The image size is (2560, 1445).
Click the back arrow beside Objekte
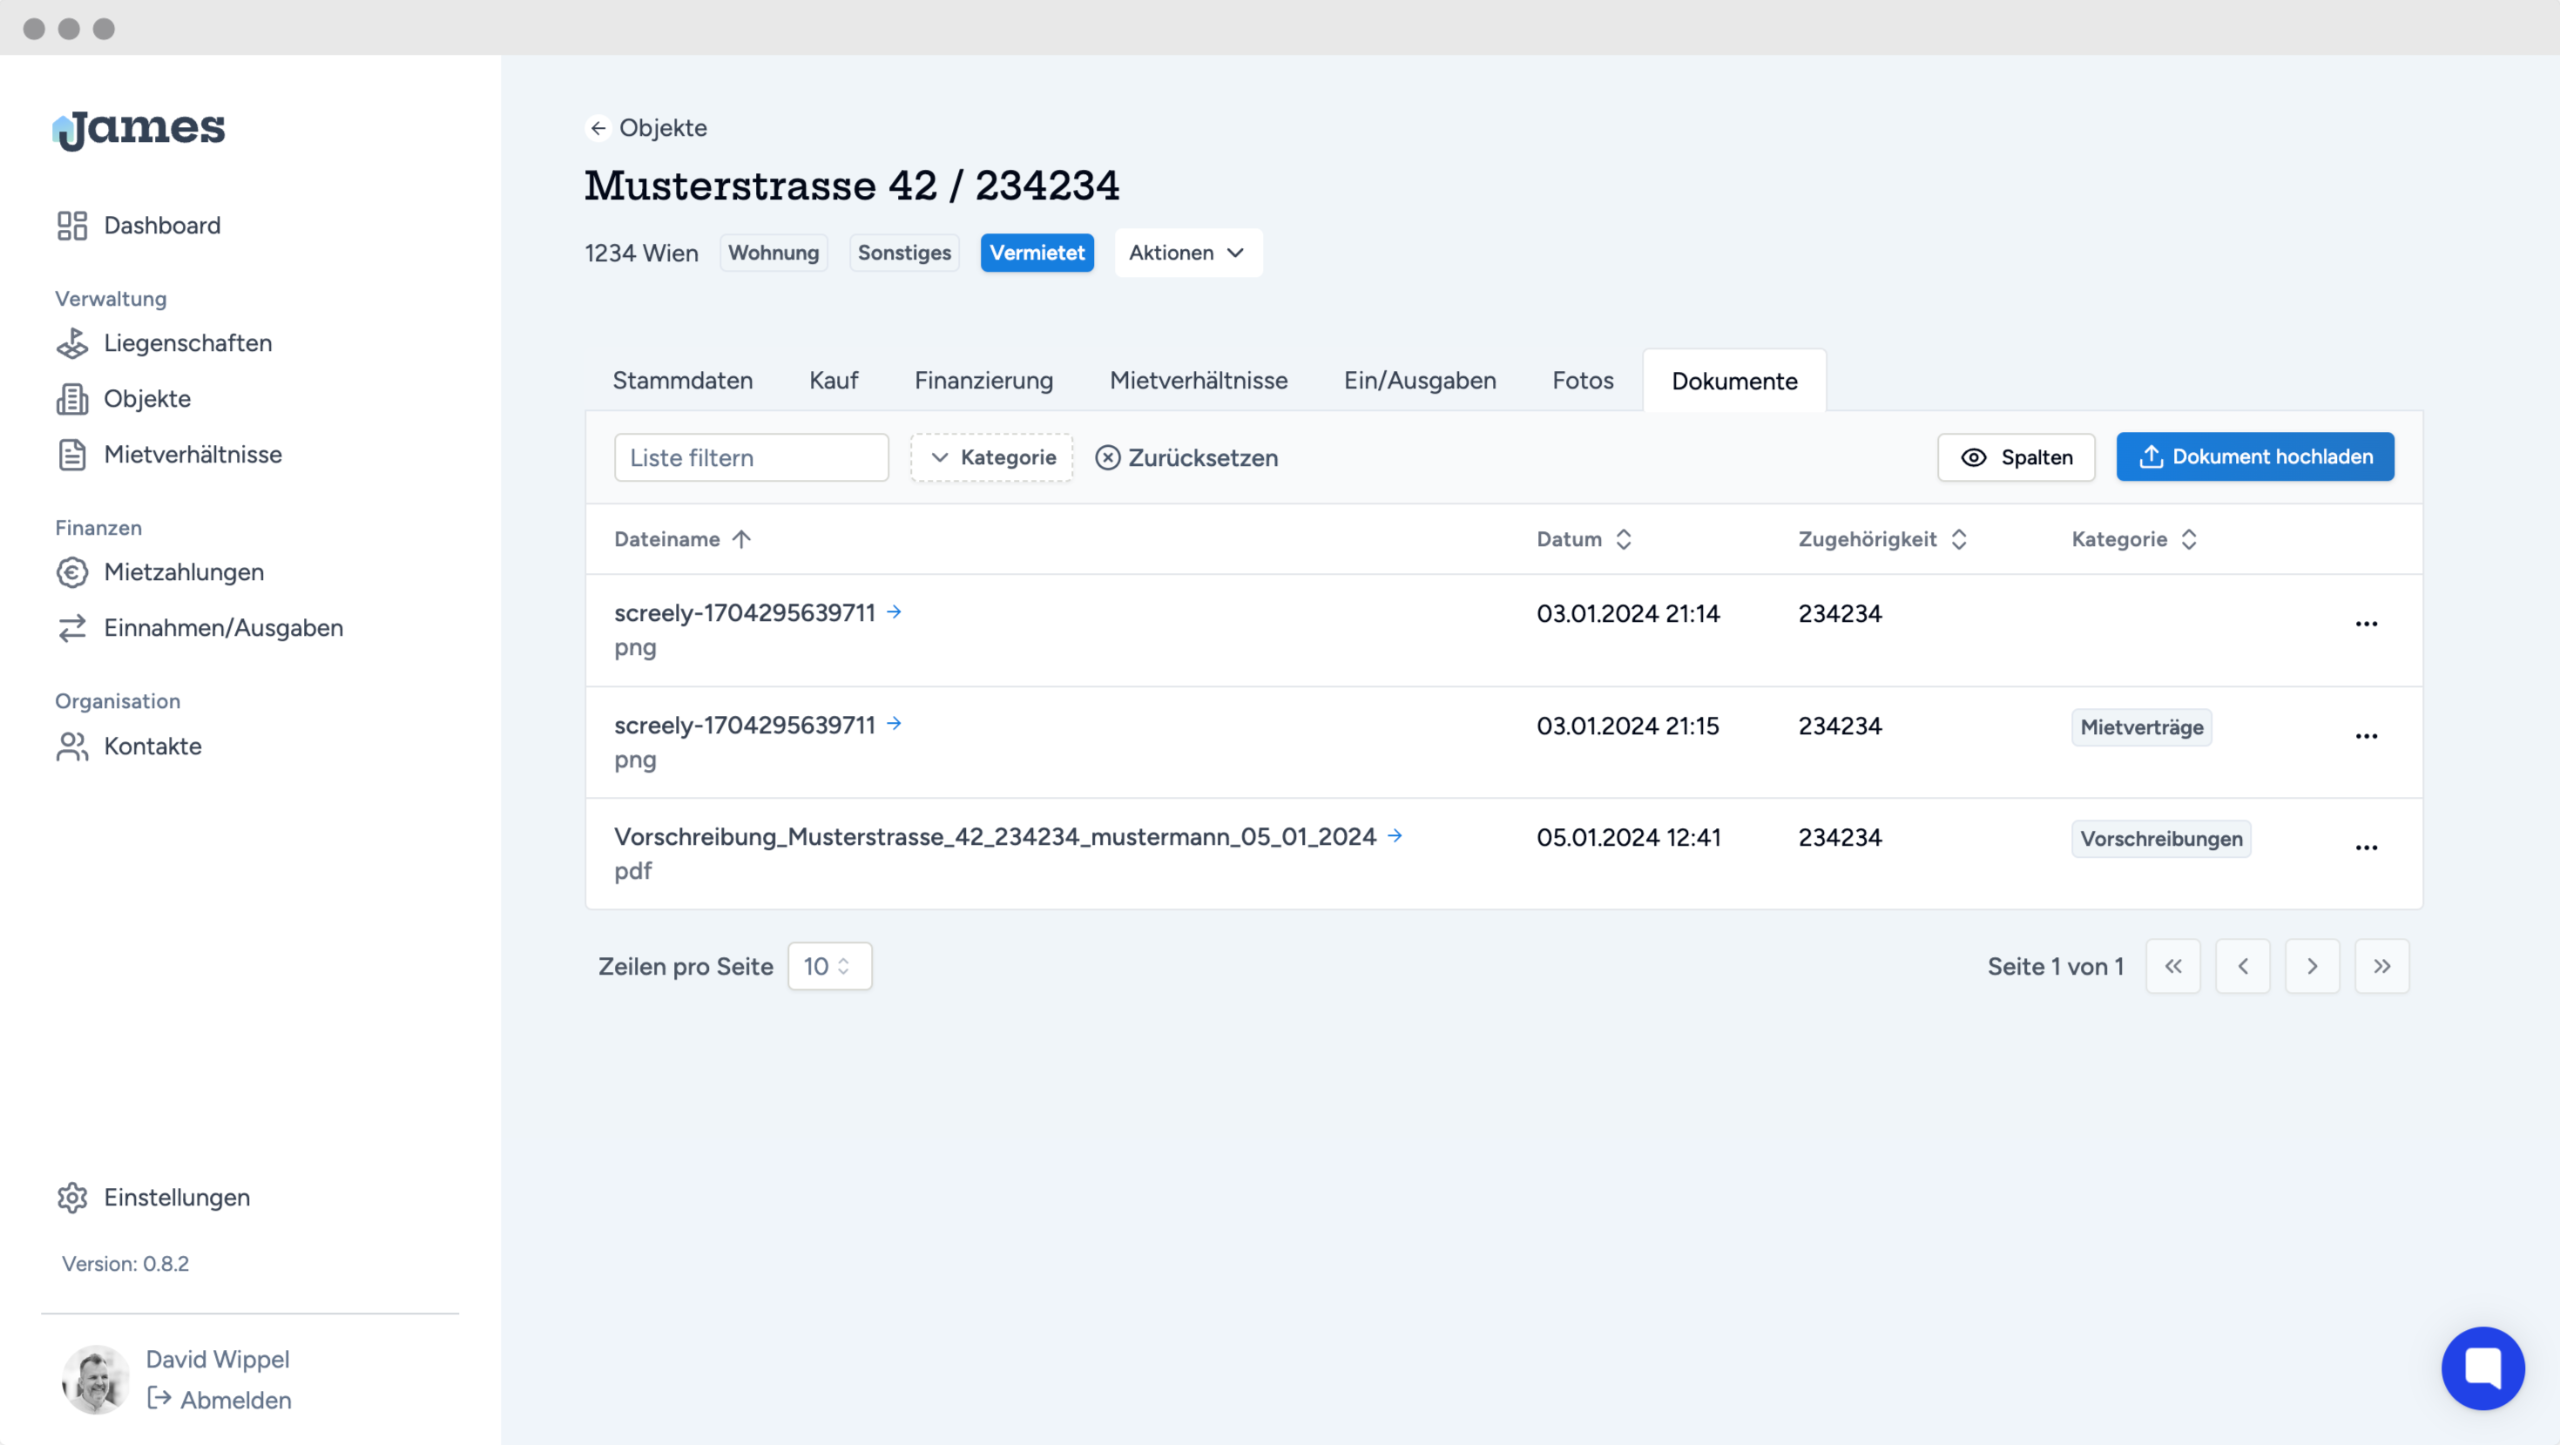(x=598, y=128)
